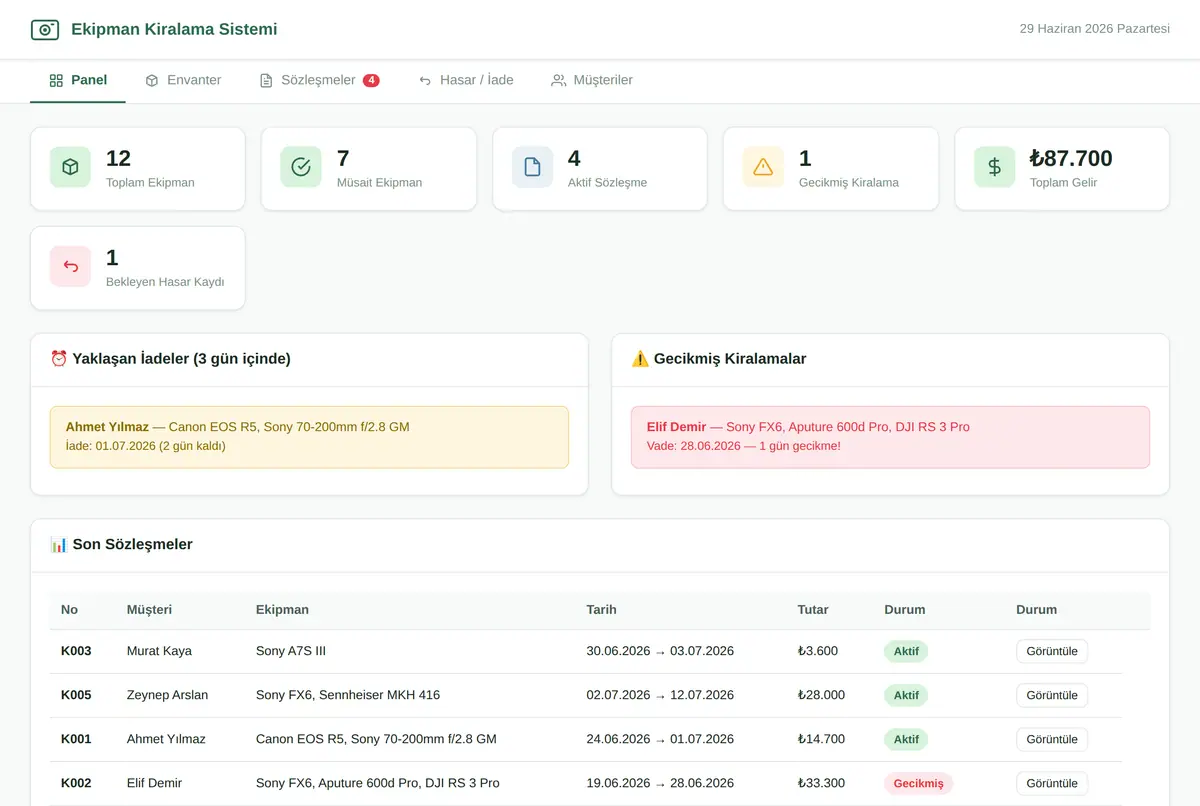Viewport: 1200px width, 806px height.
Task: Click the alarm clock icon beside Yaklaşan İadeler
Action: (x=59, y=359)
